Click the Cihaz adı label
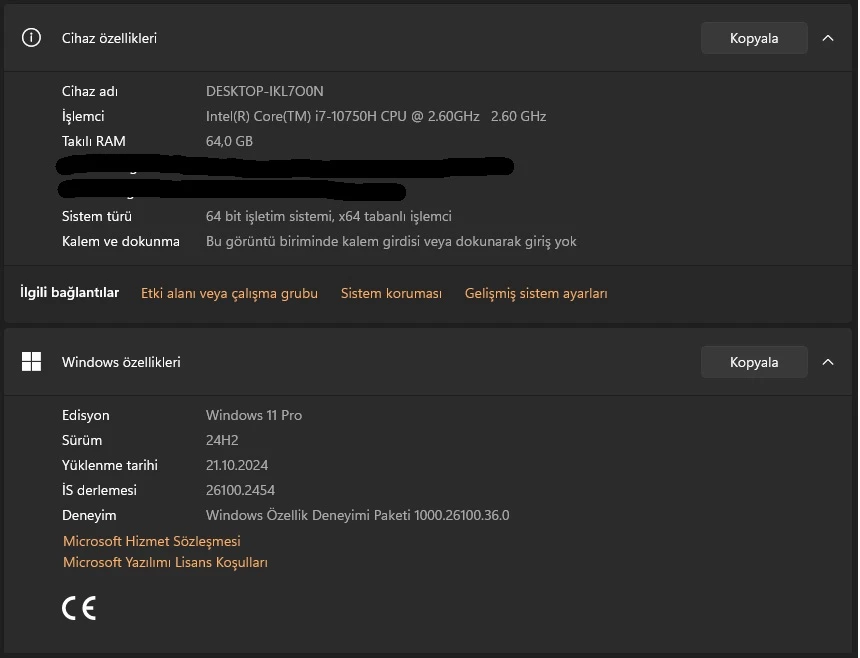This screenshot has height=658, width=860. [x=89, y=92]
